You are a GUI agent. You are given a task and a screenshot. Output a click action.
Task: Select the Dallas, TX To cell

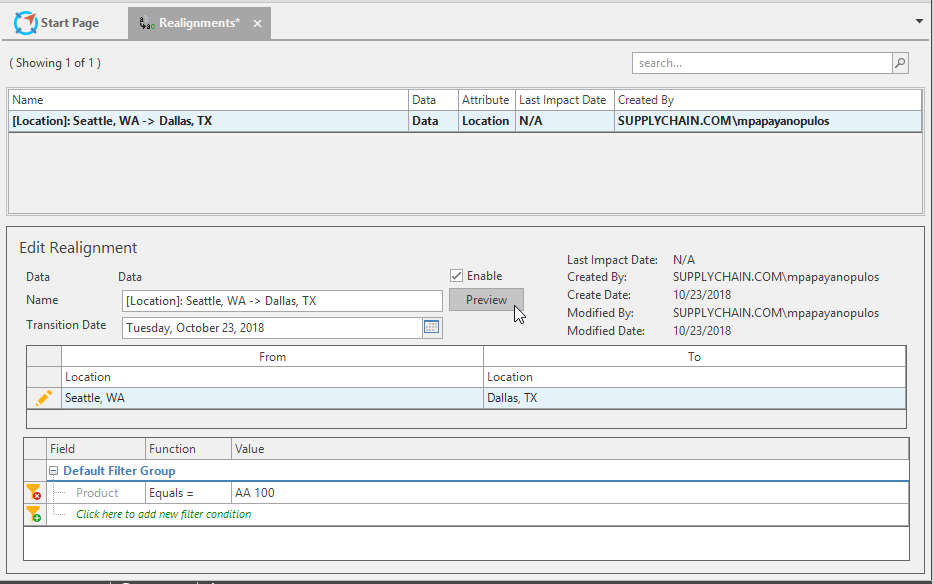695,398
